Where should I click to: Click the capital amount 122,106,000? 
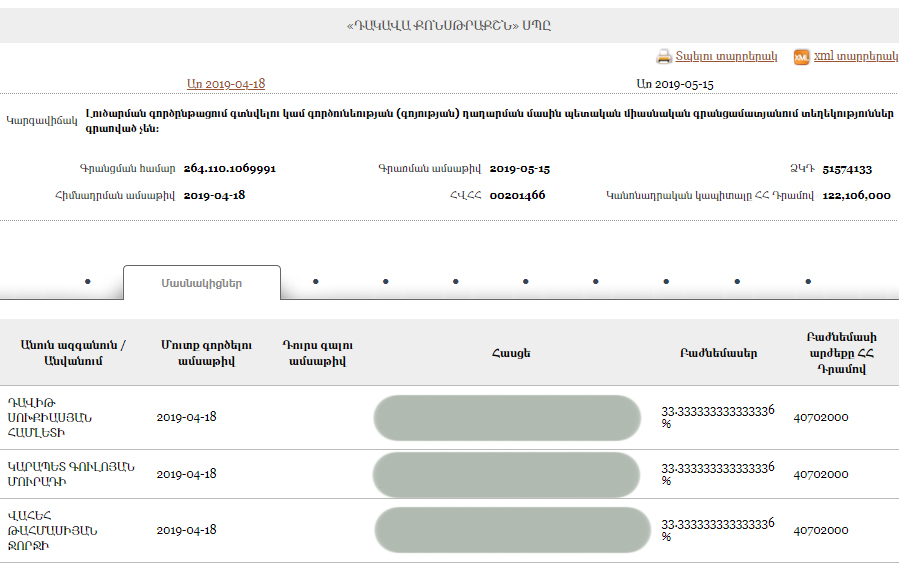coord(856,195)
